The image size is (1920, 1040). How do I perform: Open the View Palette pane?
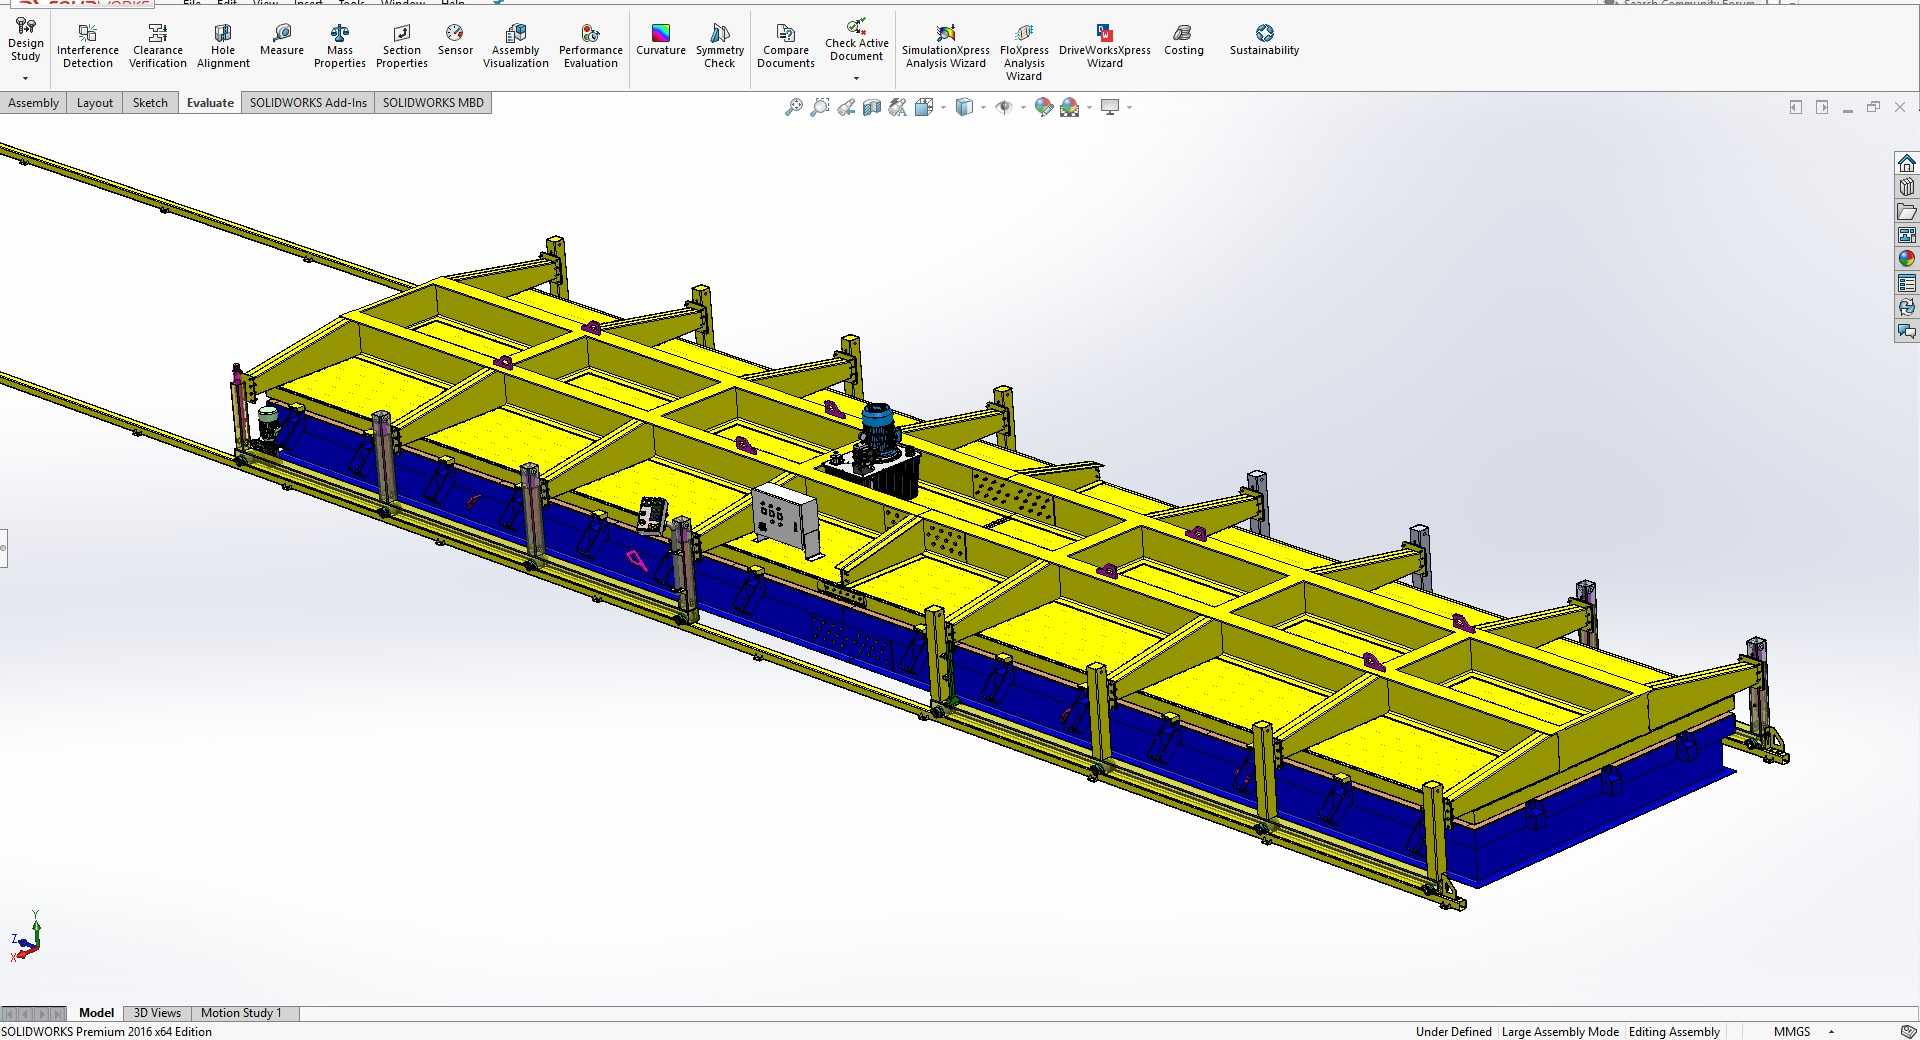pos(1907,235)
